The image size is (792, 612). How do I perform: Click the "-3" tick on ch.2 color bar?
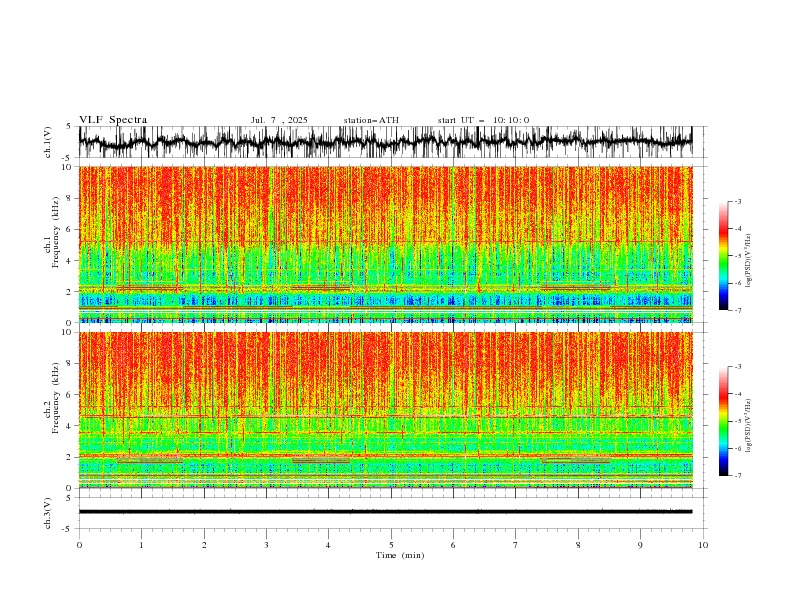pyautogui.click(x=737, y=367)
